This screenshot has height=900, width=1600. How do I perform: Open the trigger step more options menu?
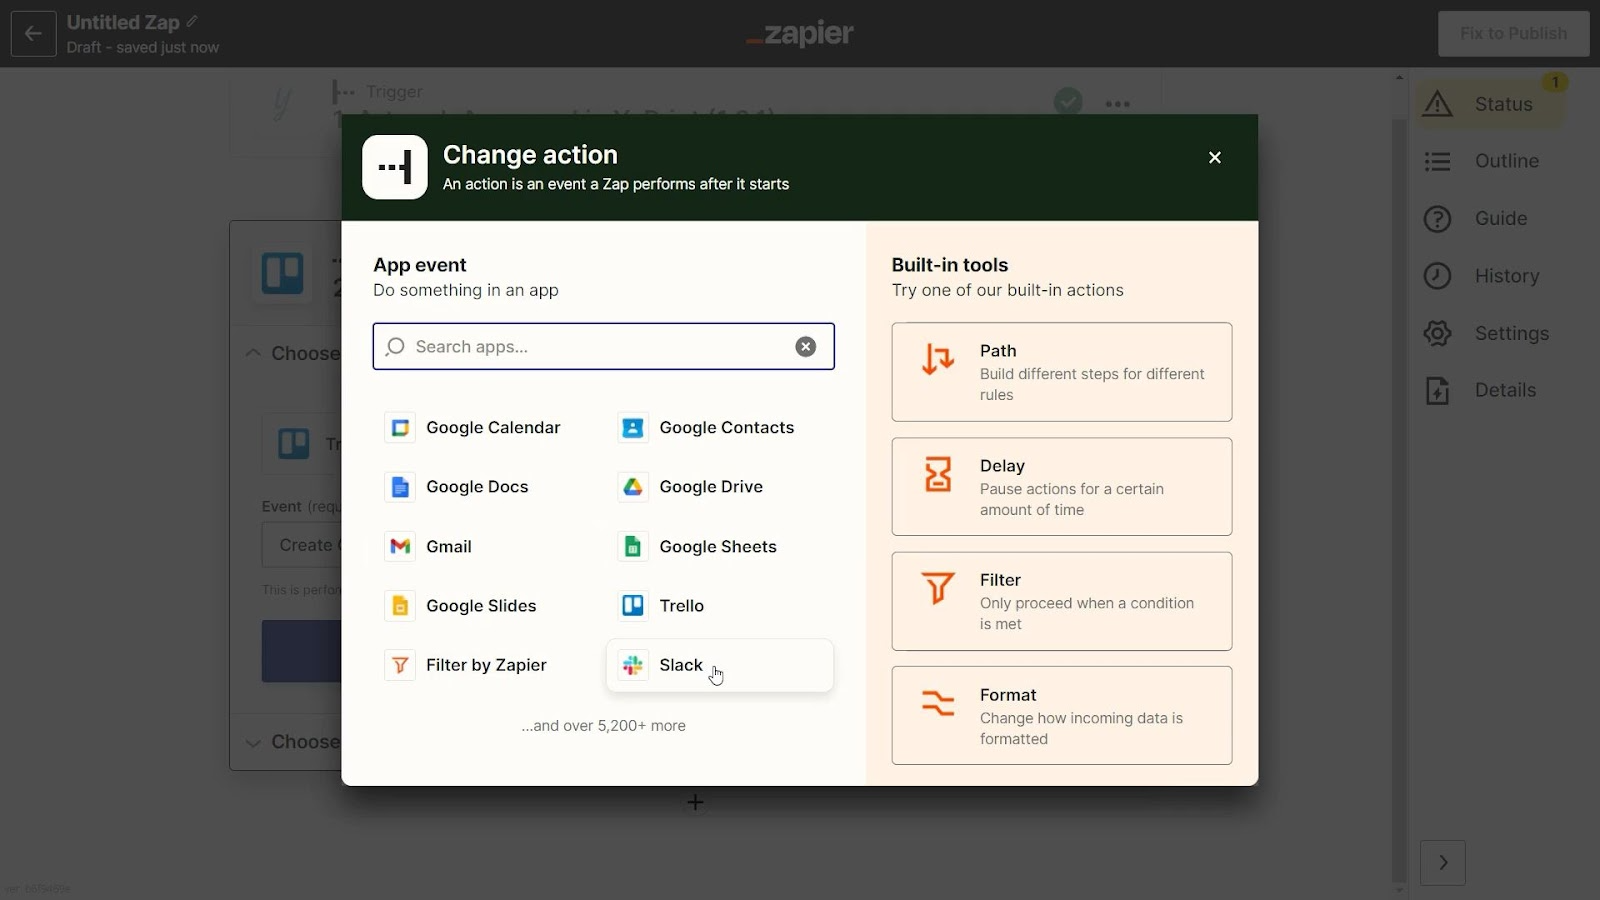pos(1117,104)
